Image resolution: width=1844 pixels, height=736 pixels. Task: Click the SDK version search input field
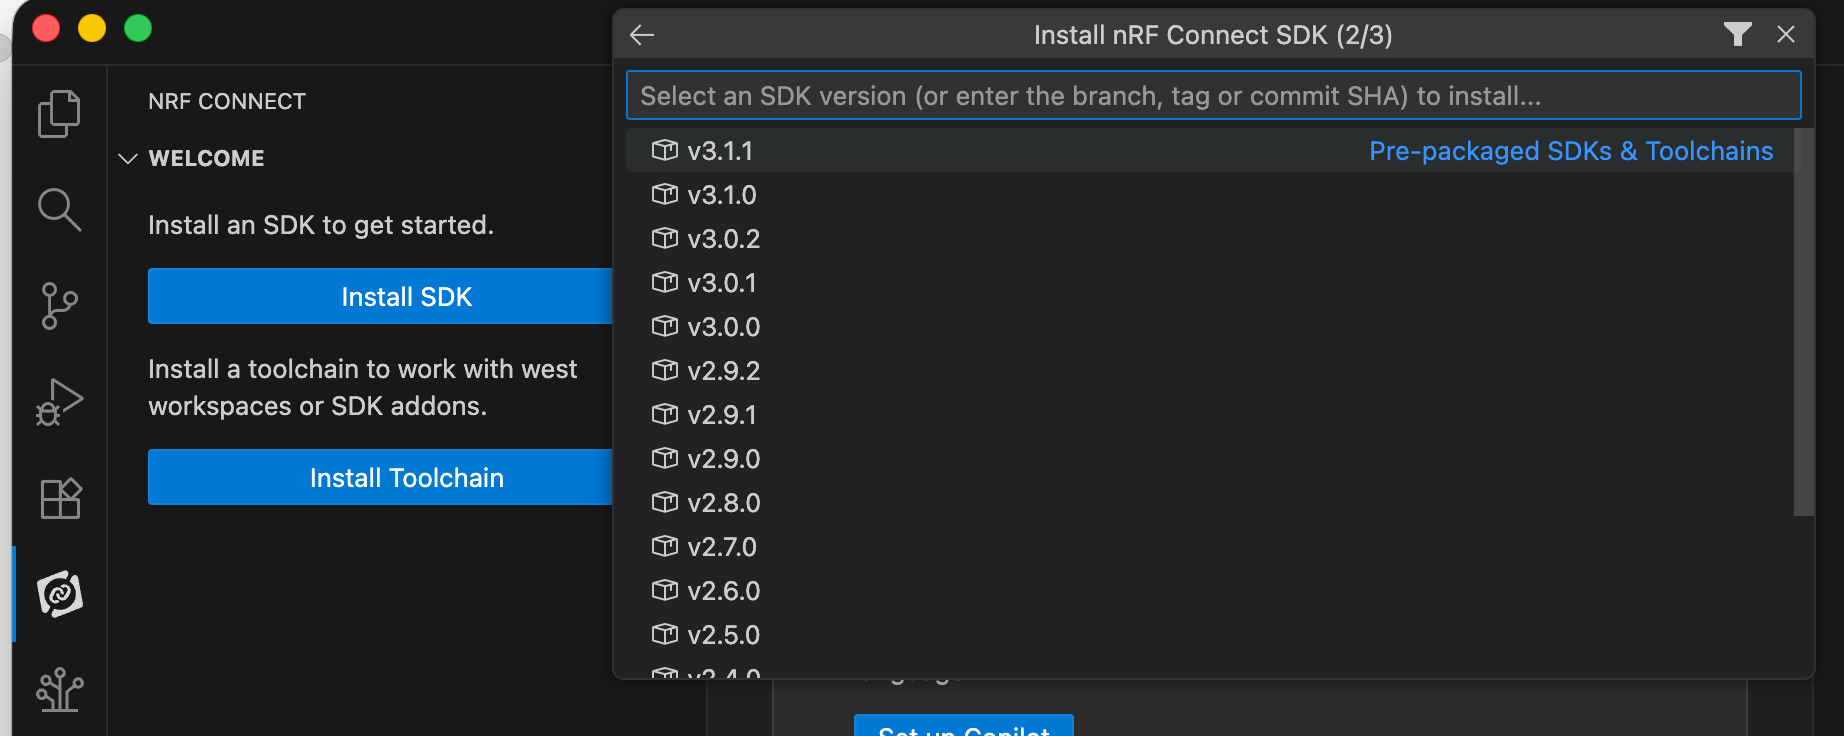[x=1212, y=96]
